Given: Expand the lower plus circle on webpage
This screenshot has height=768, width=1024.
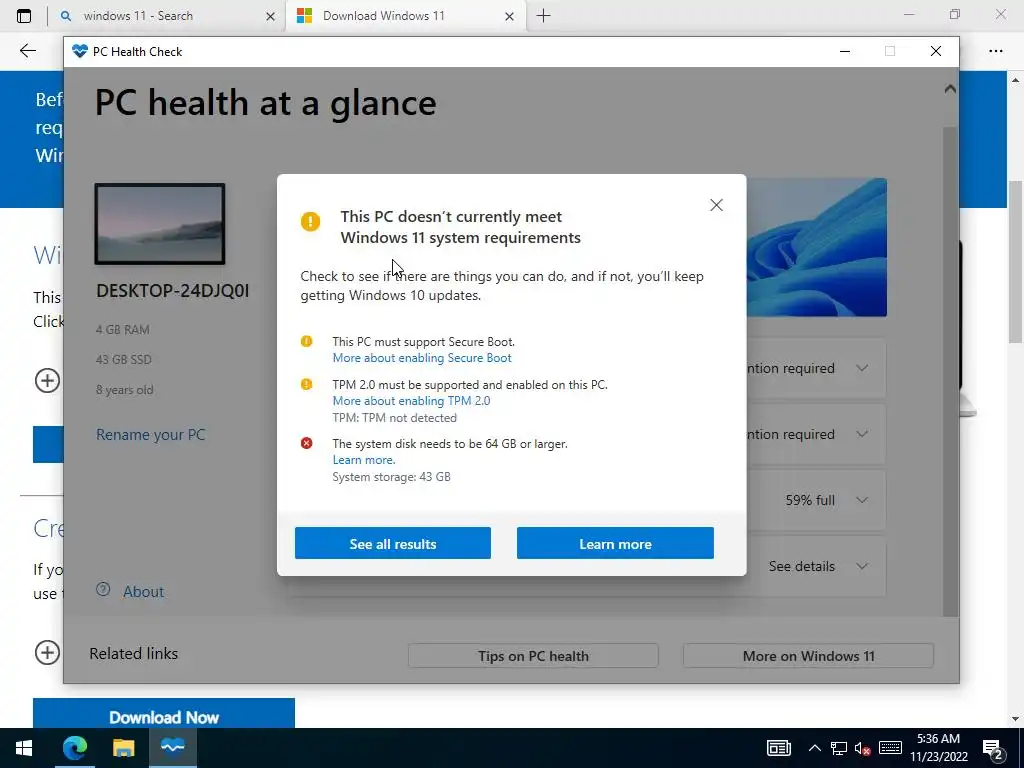Looking at the screenshot, I should click(x=47, y=652).
